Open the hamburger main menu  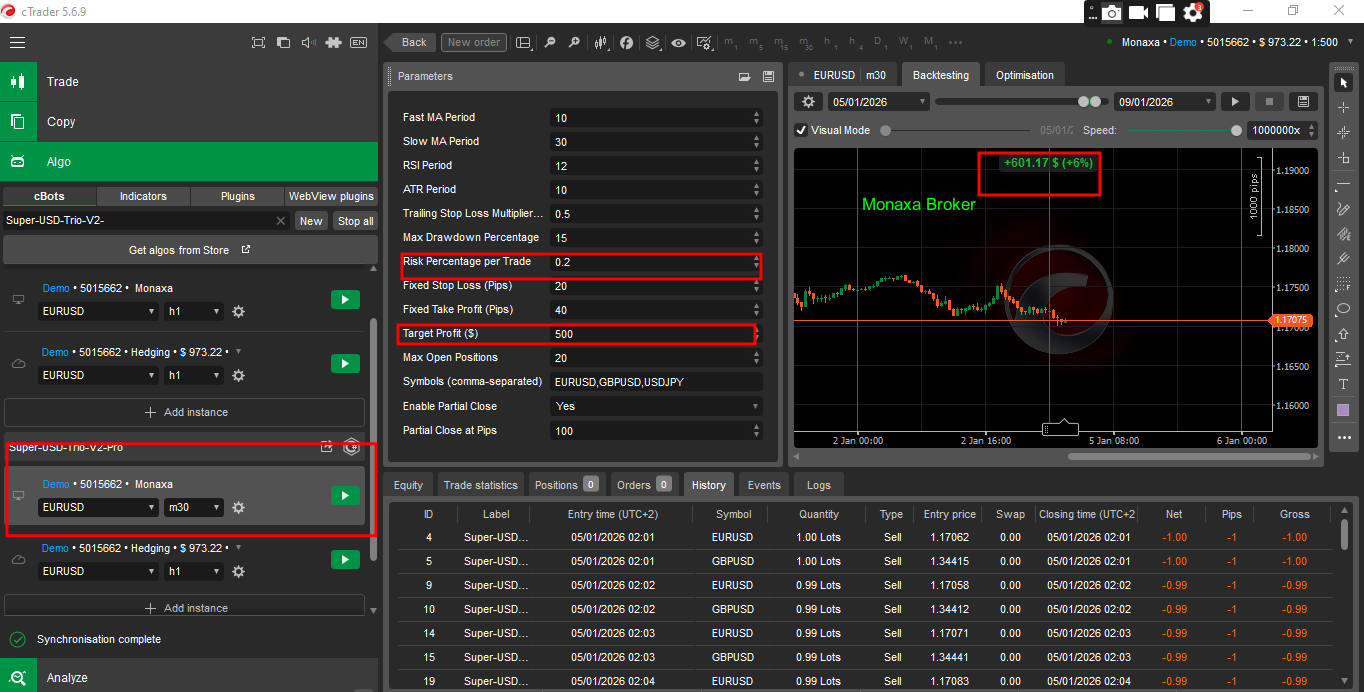pyautogui.click(x=17, y=43)
